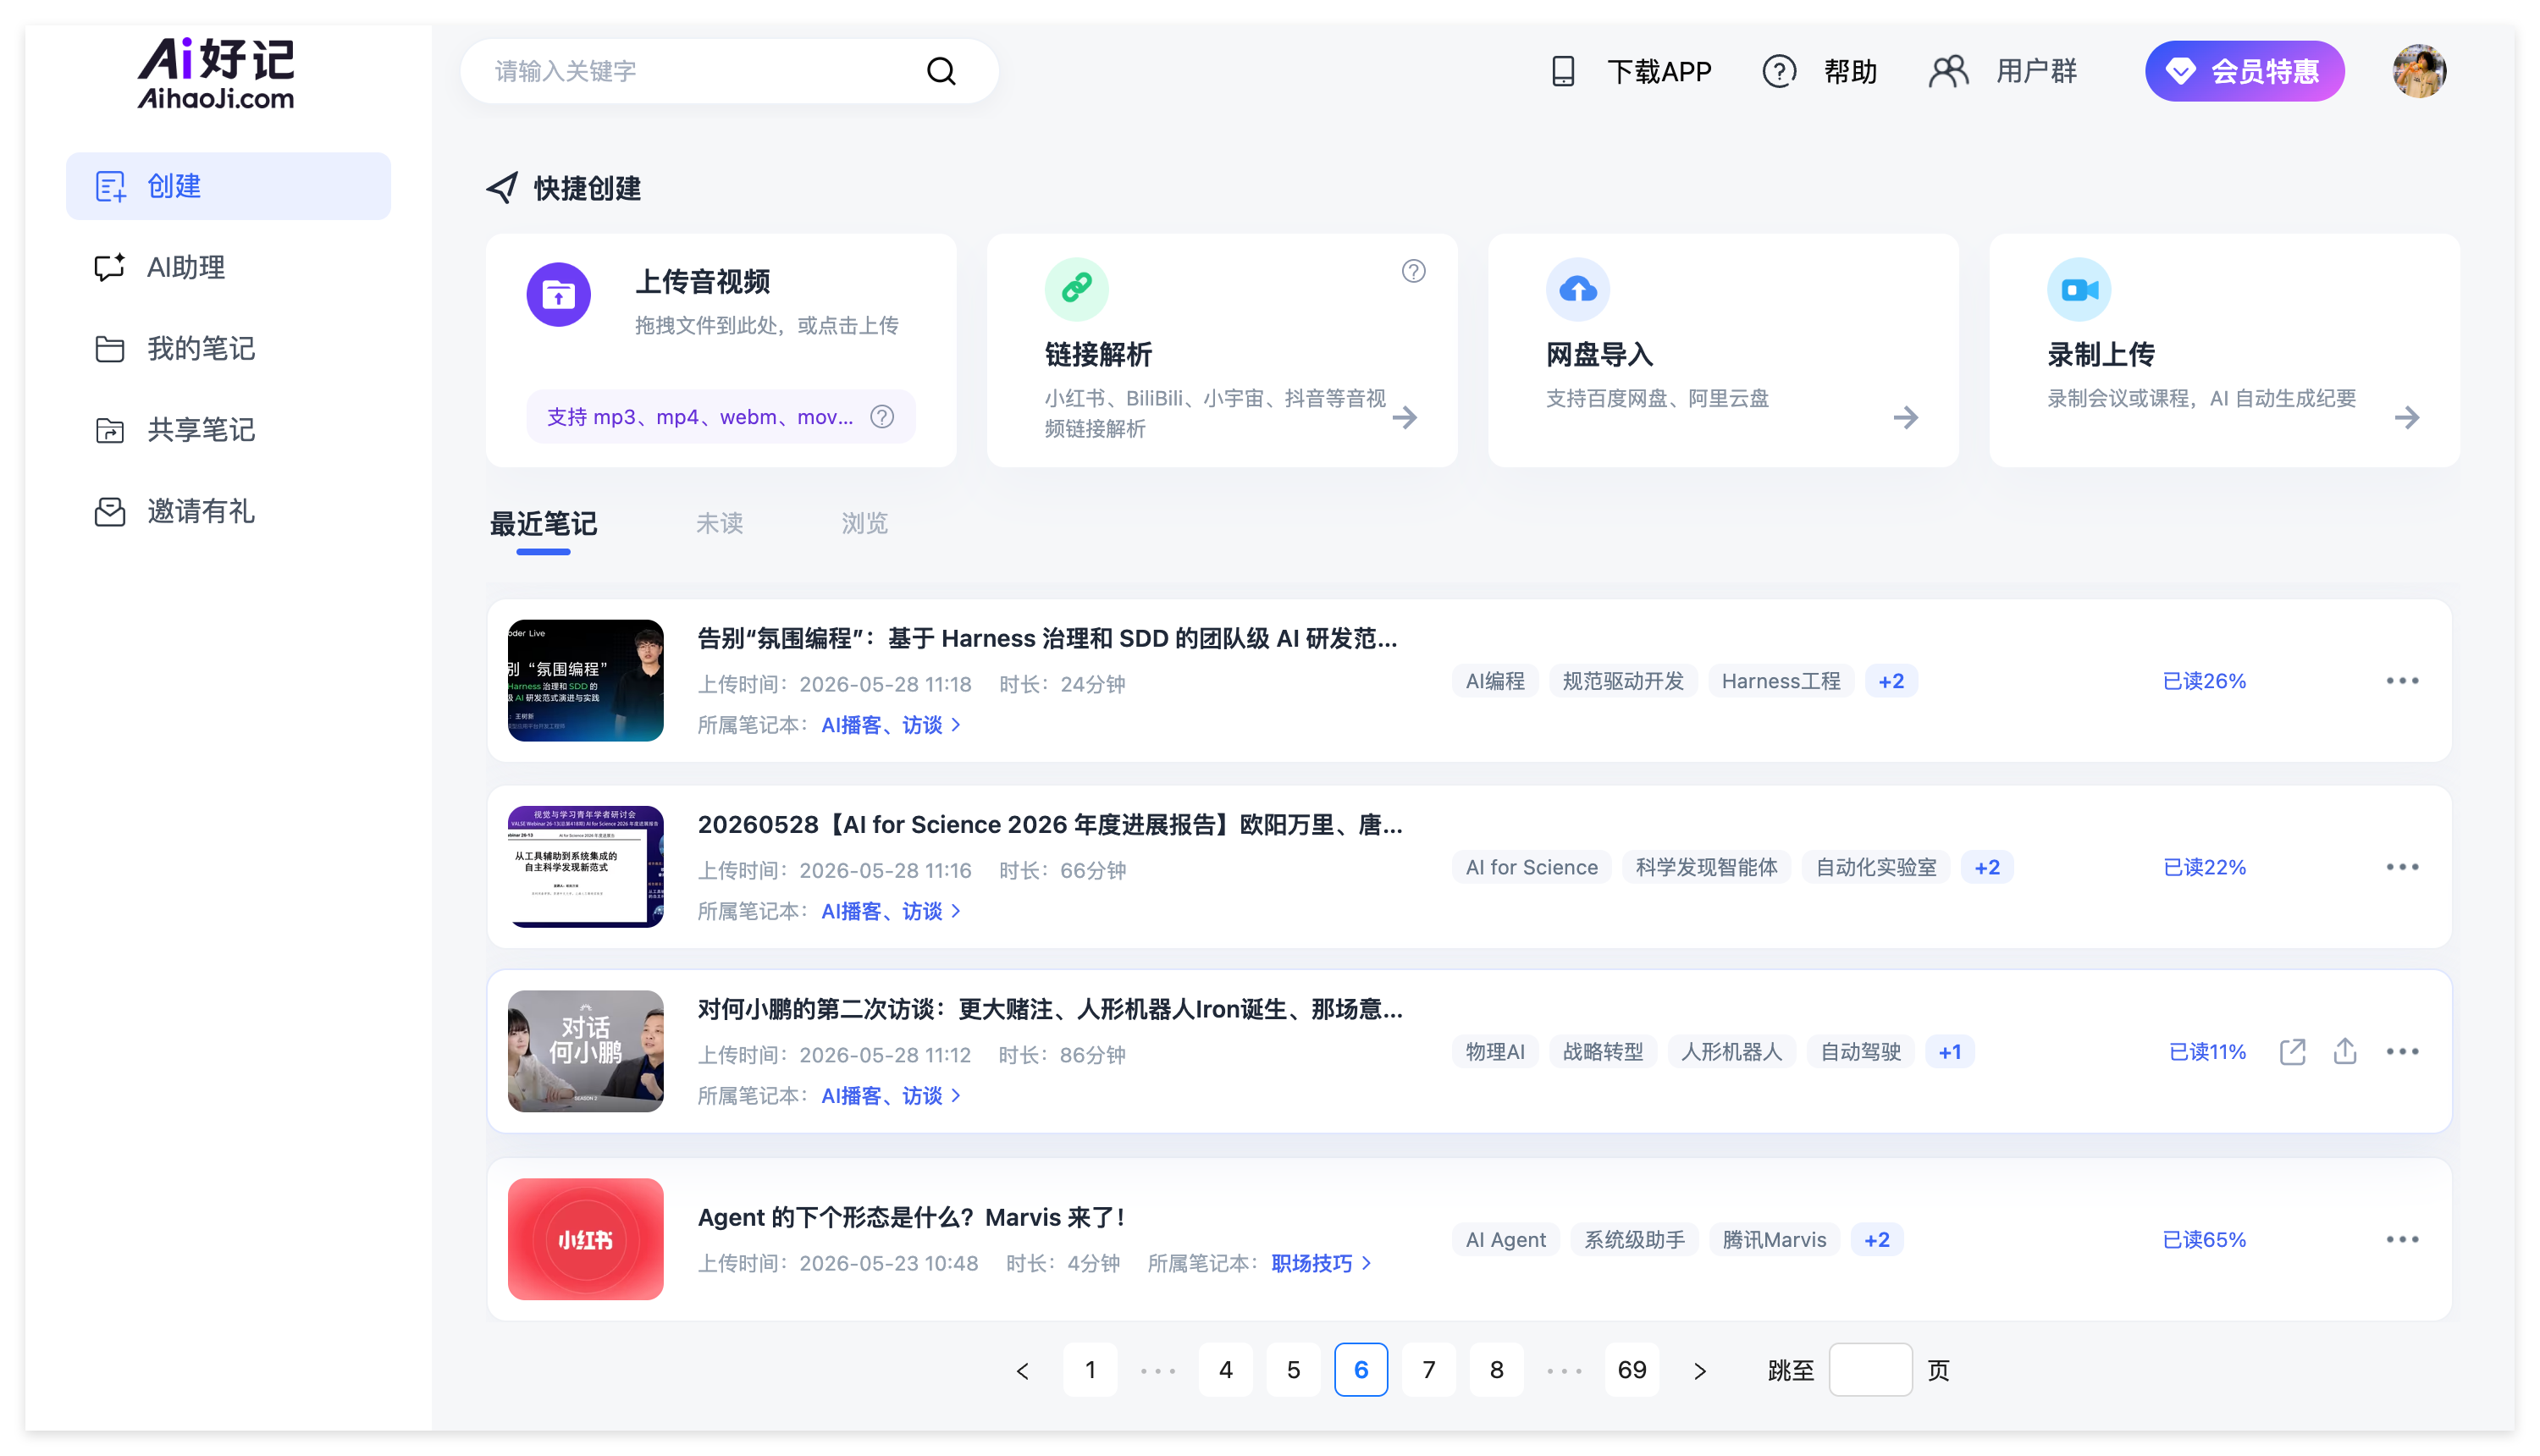The width and height of the screenshot is (2540, 1456).
Task: Click the 快捷创建 paper plane icon
Action: (501, 187)
